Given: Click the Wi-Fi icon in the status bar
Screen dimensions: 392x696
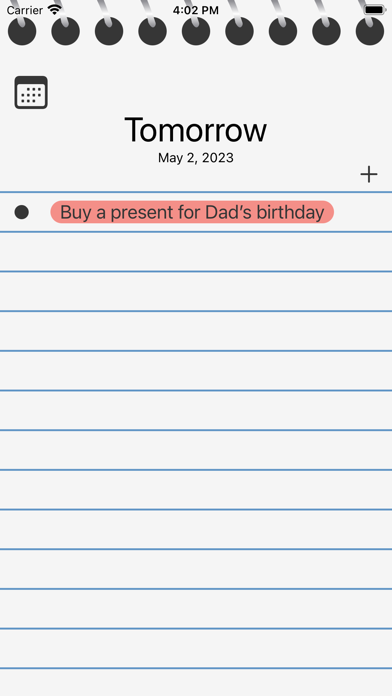Looking at the screenshot, I should [x=55, y=10].
